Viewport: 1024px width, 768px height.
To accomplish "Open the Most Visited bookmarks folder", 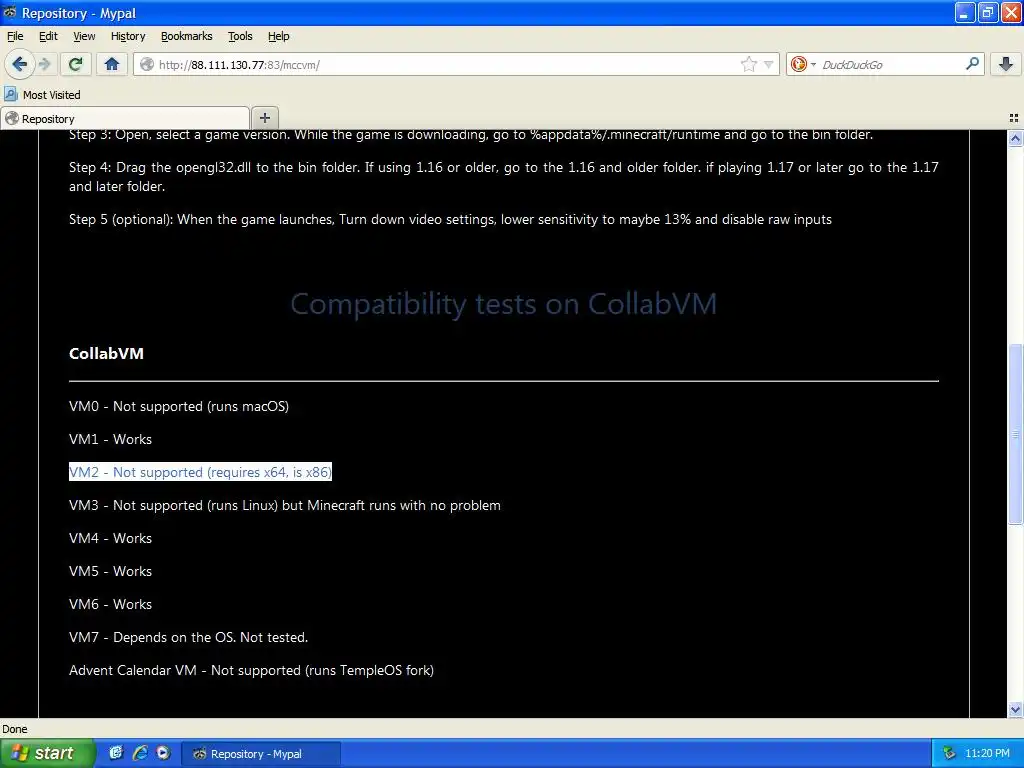I will [42, 95].
